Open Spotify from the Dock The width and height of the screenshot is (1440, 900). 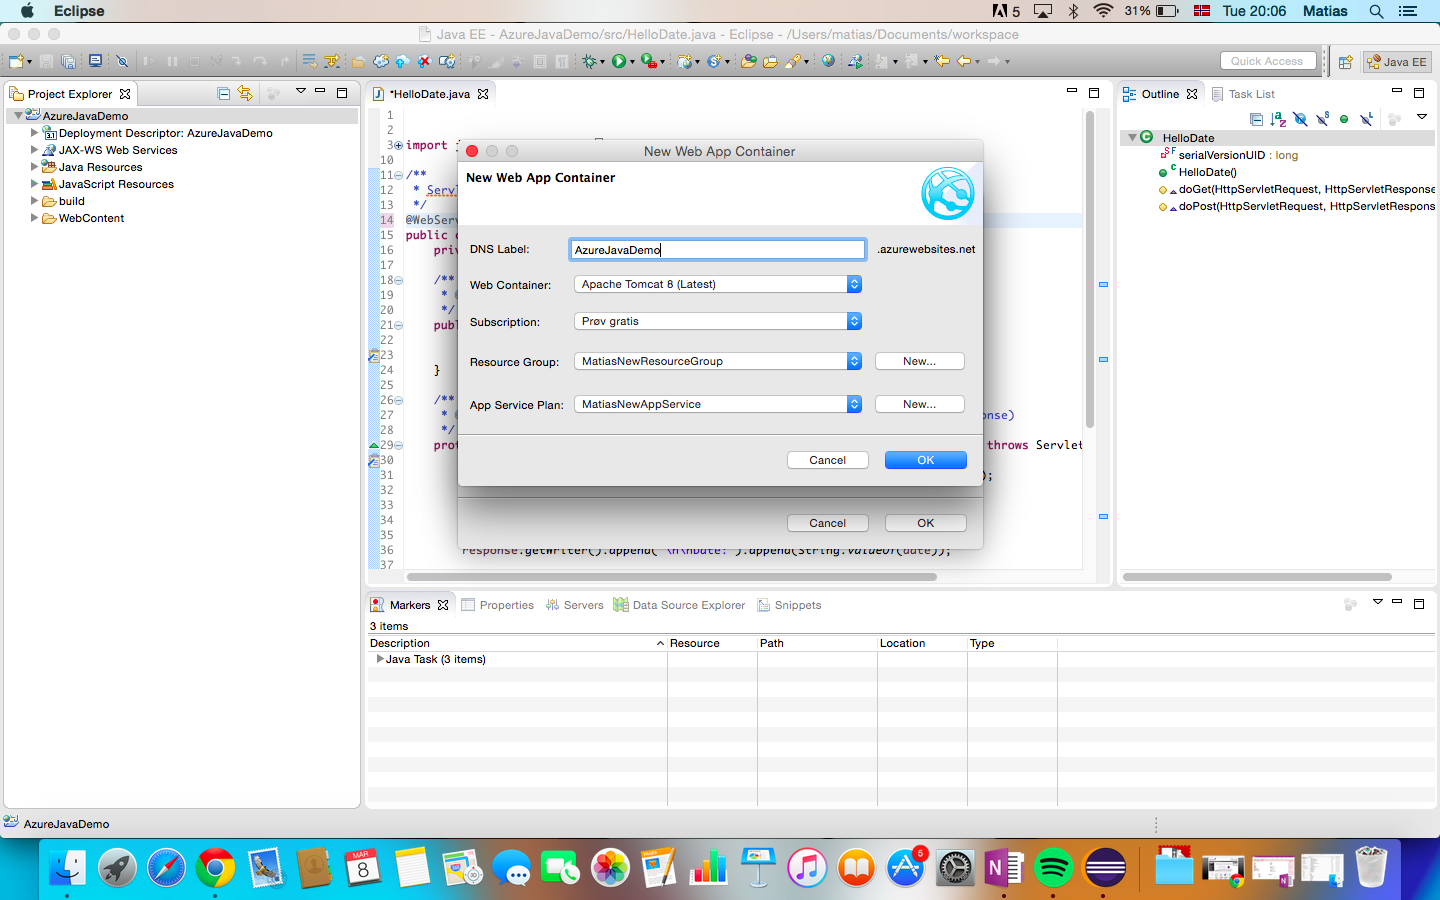pyautogui.click(x=1053, y=867)
